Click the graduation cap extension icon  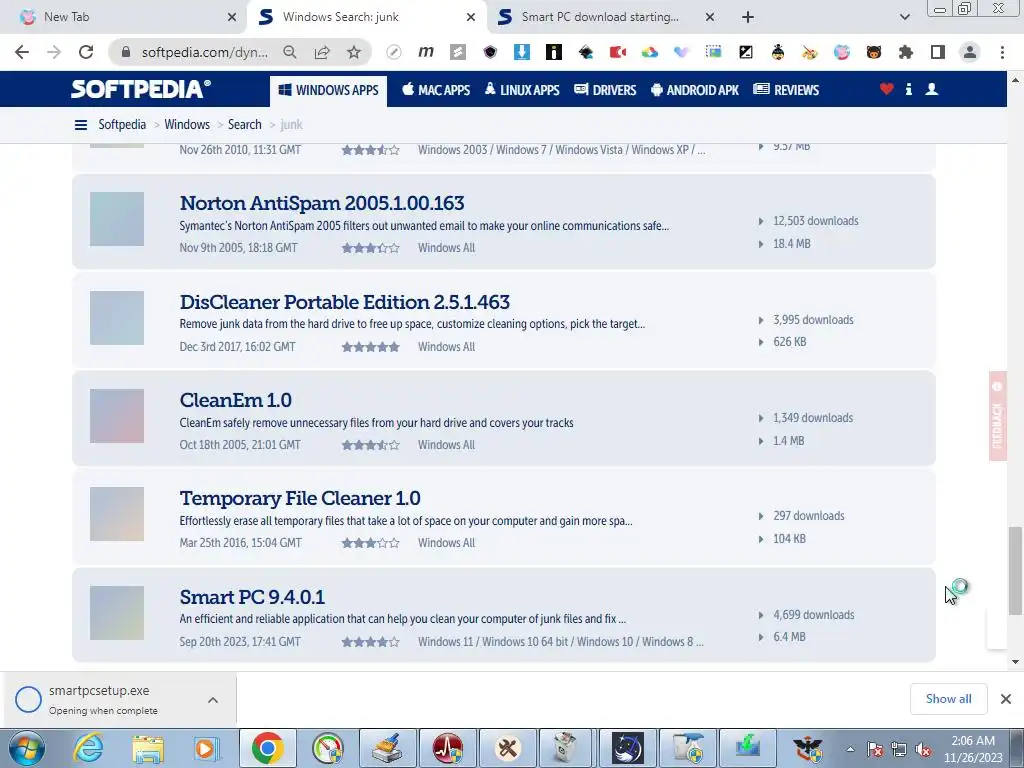point(586,52)
